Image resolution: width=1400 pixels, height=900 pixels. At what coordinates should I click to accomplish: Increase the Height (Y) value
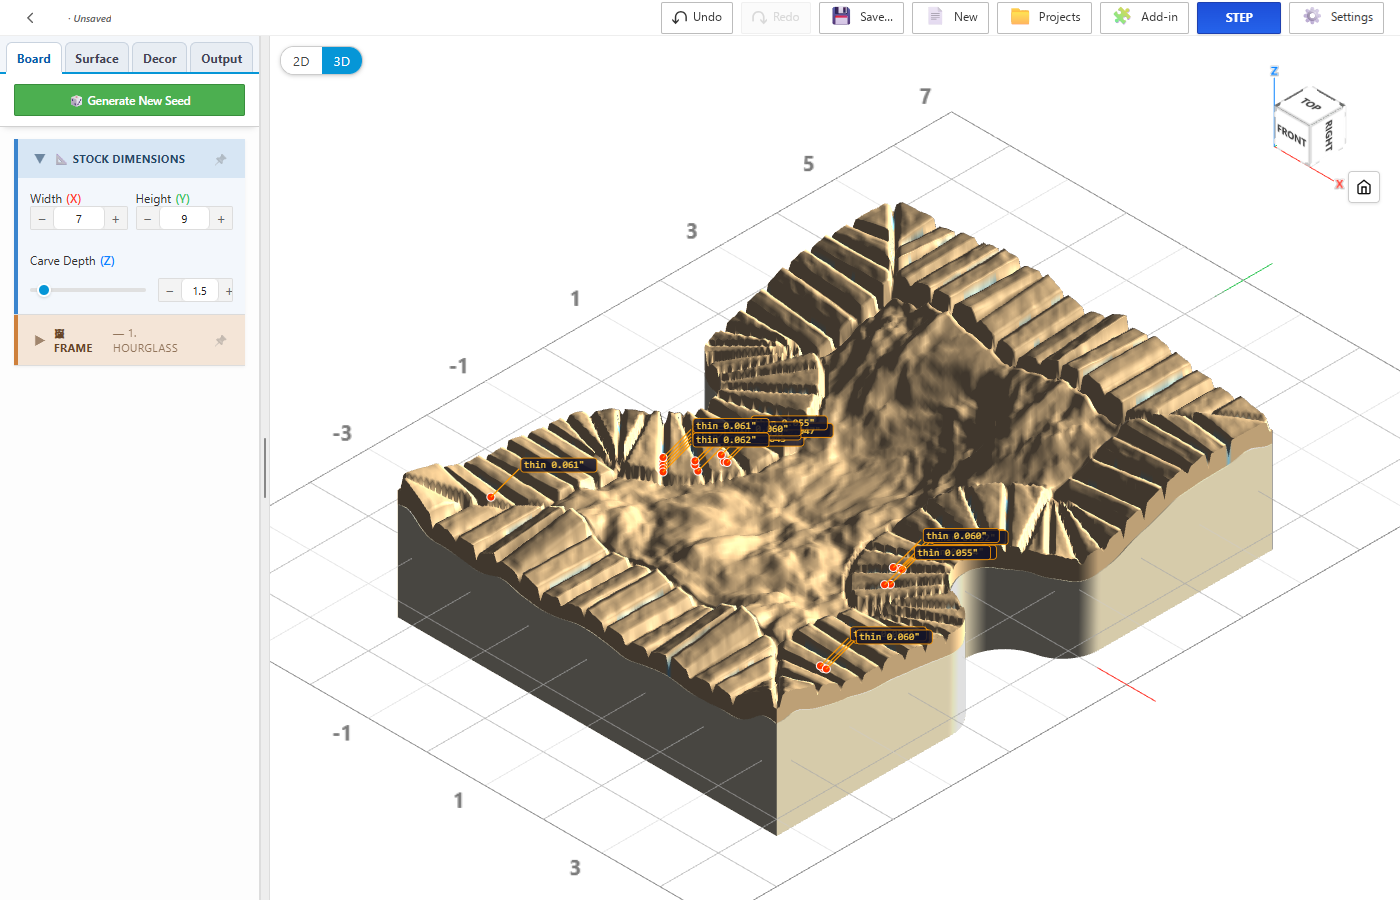(x=221, y=219)
